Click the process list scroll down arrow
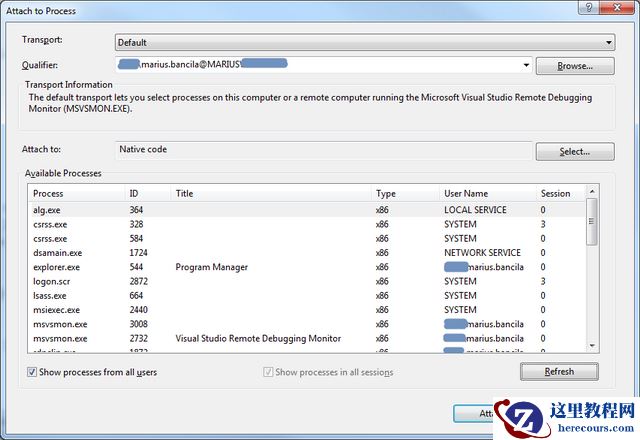The image size is (640, 440). [592, 346]
